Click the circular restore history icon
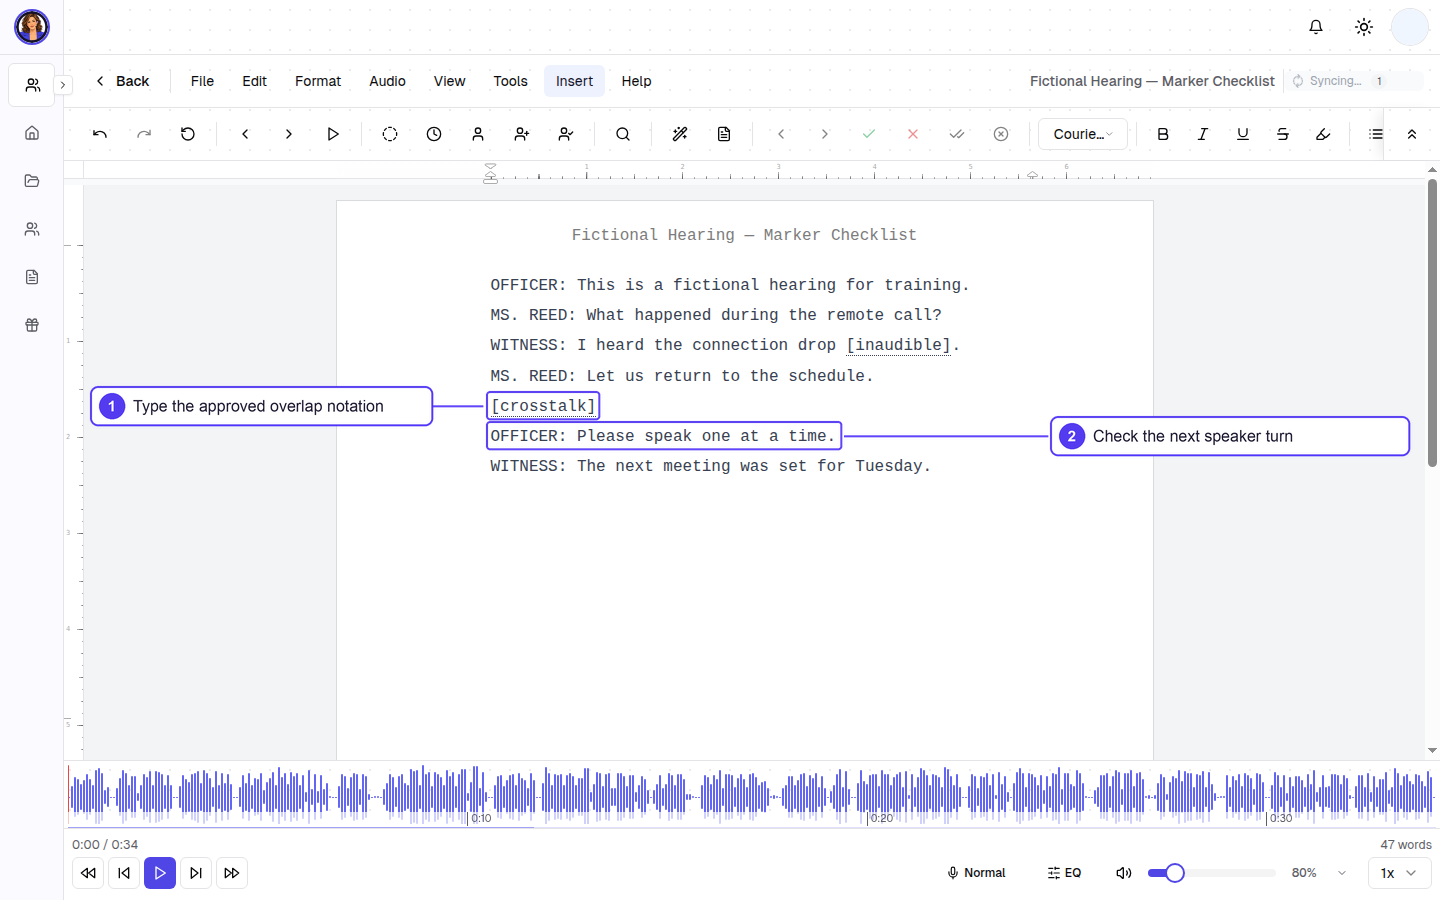Screen dimensions: 1440x900 [x=188, y=134]
